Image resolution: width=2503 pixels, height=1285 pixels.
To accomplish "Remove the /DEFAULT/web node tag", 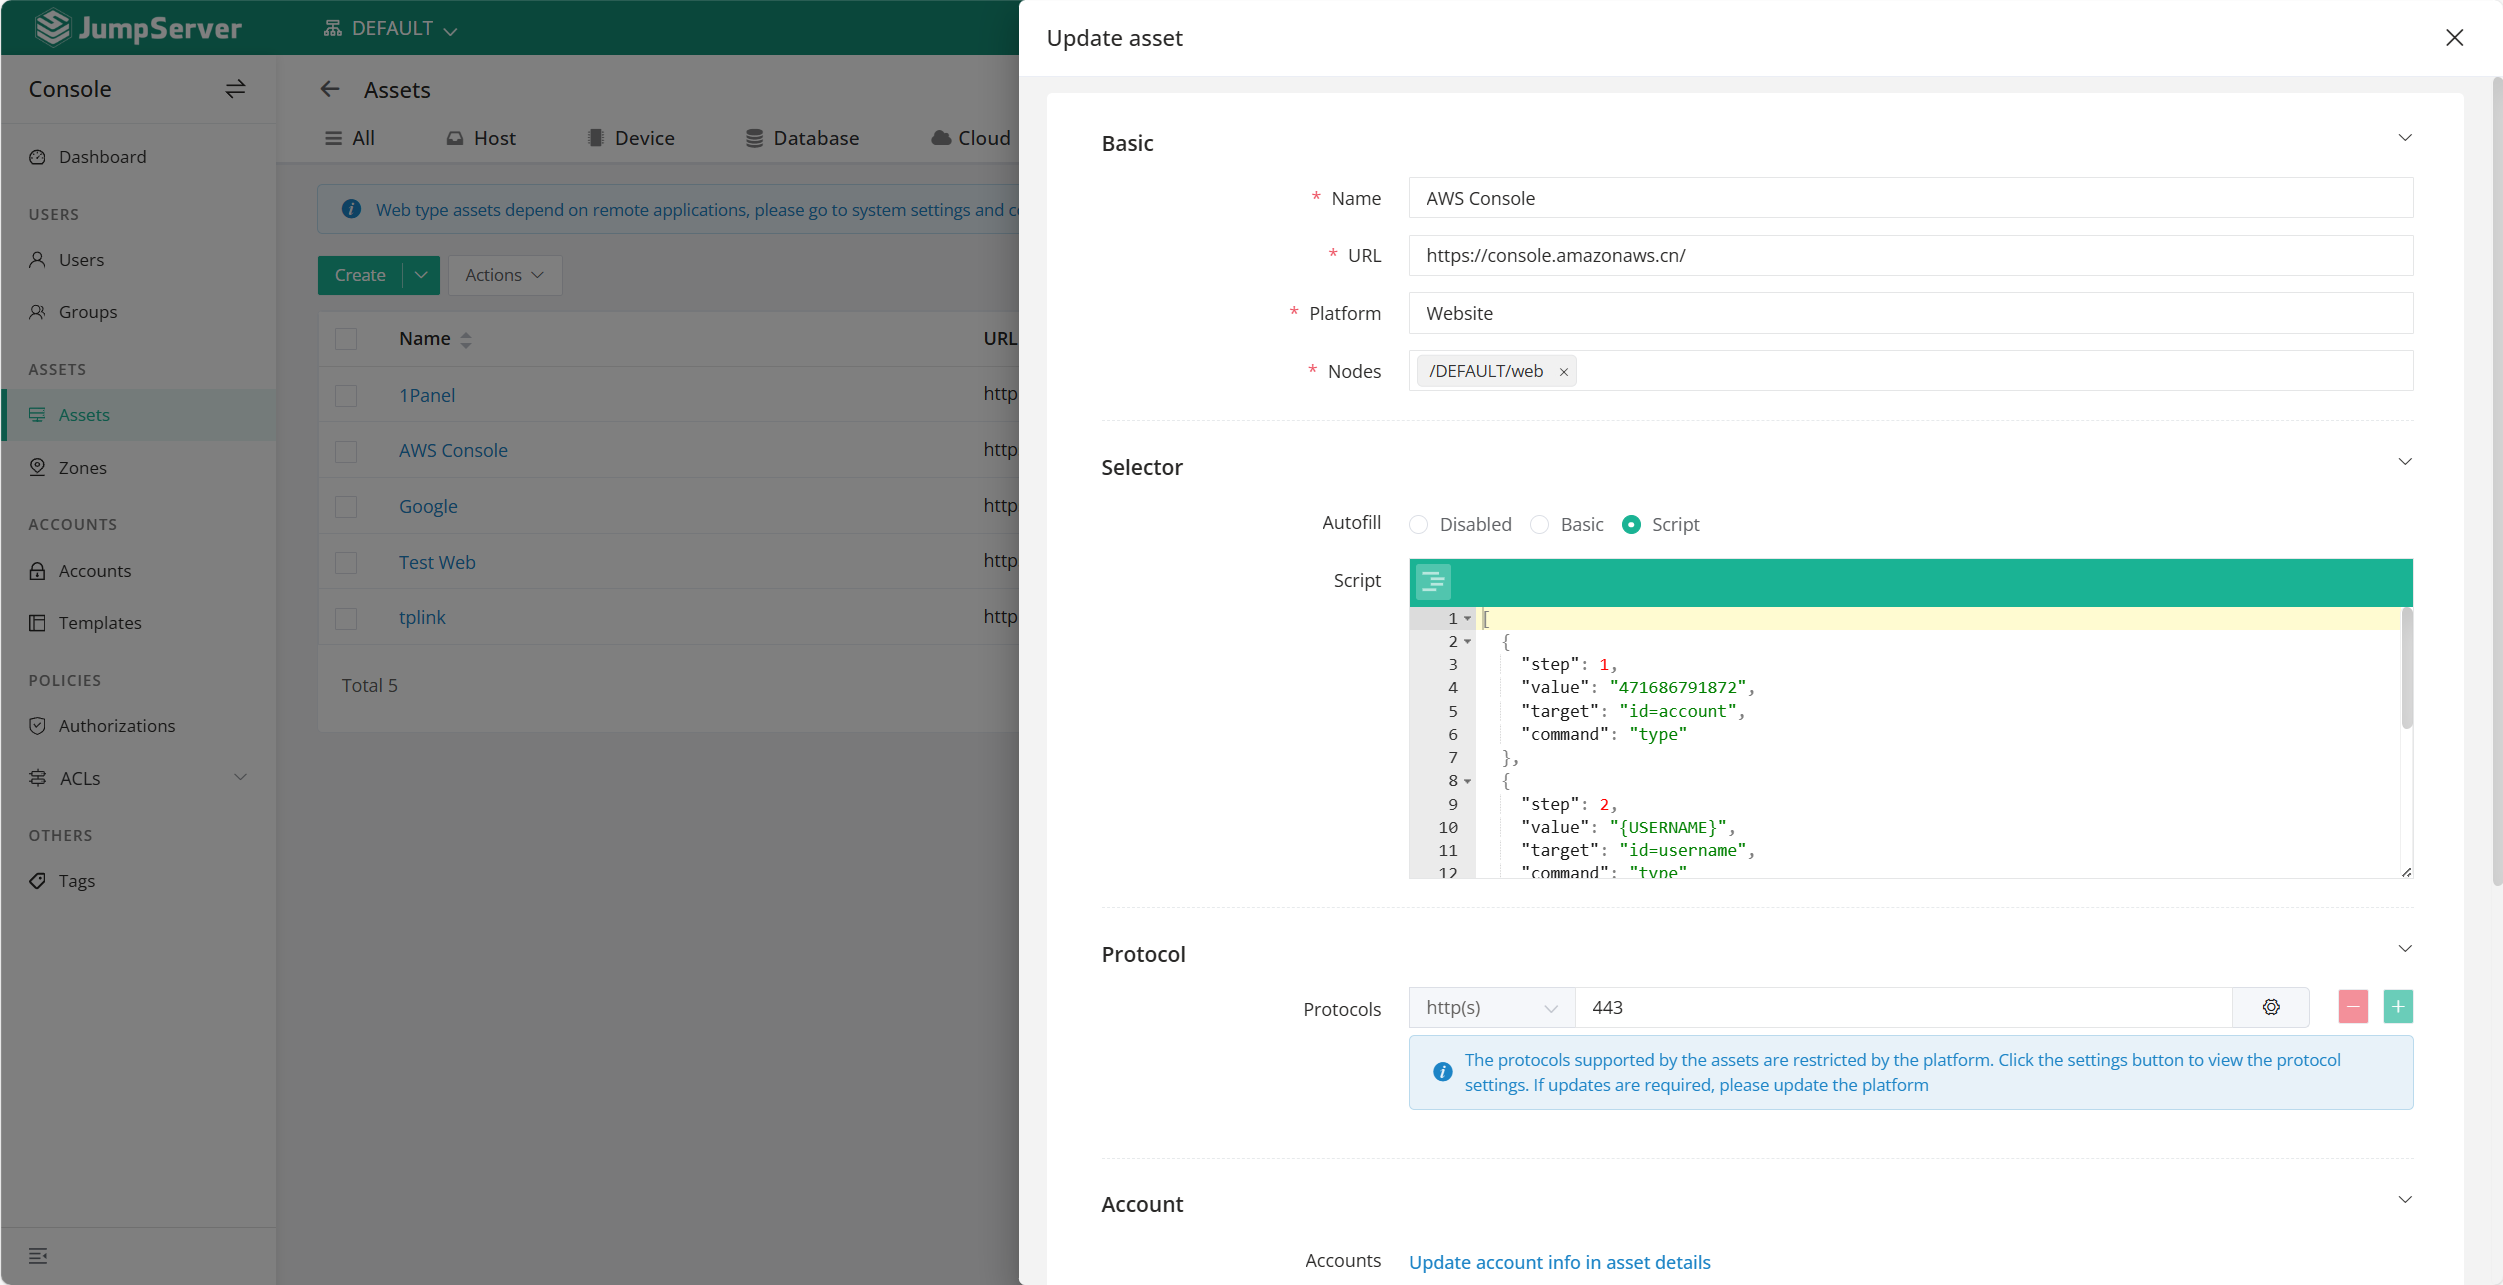I will pyautogui.click(x=1563, y=372).
